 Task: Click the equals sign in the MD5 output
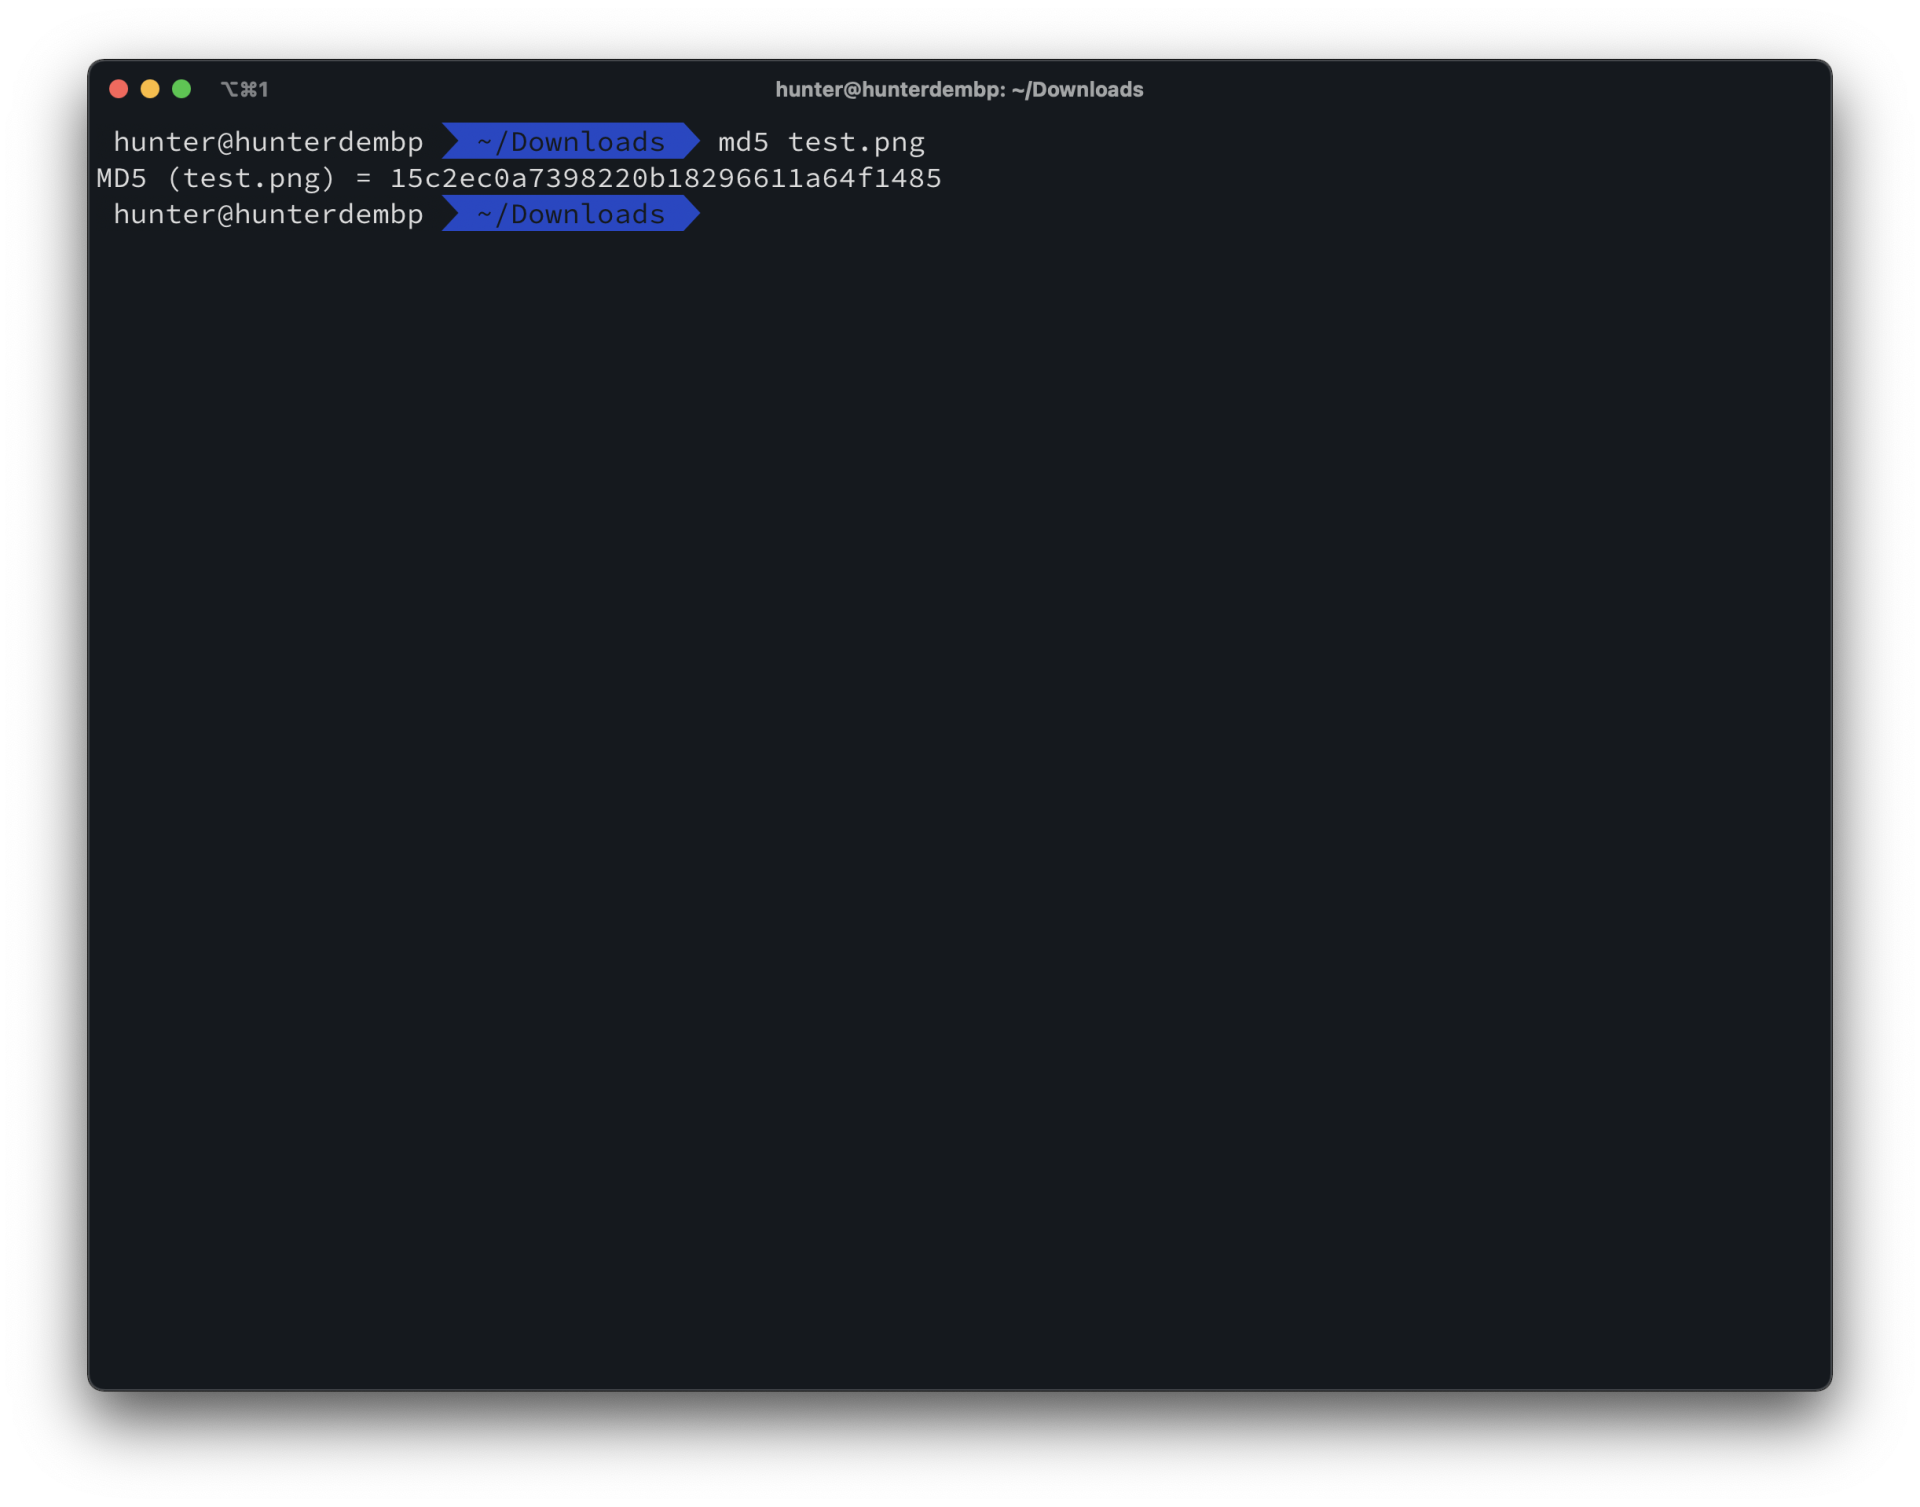point(363,178)
